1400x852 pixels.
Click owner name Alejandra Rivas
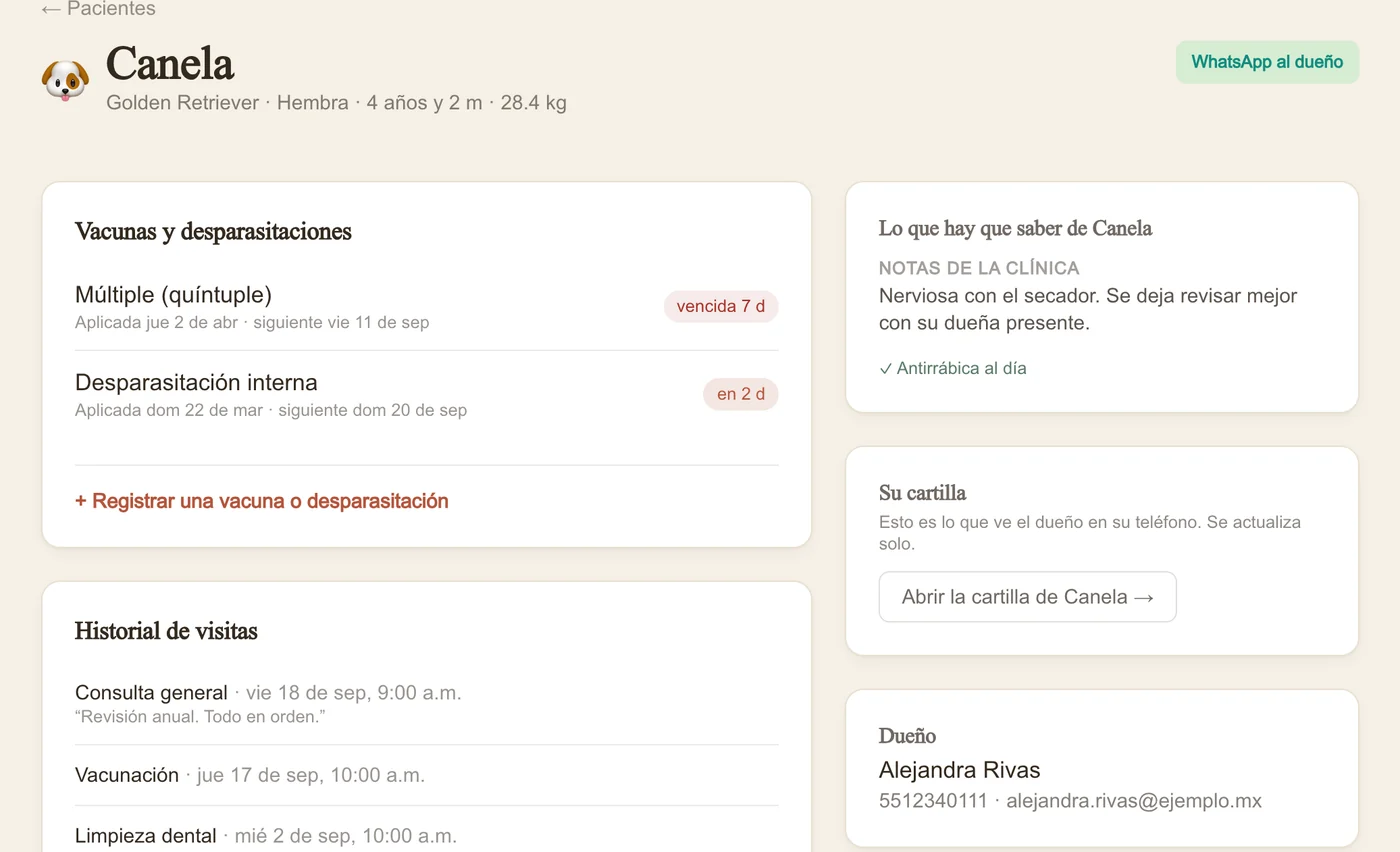[x=960, y=770]
